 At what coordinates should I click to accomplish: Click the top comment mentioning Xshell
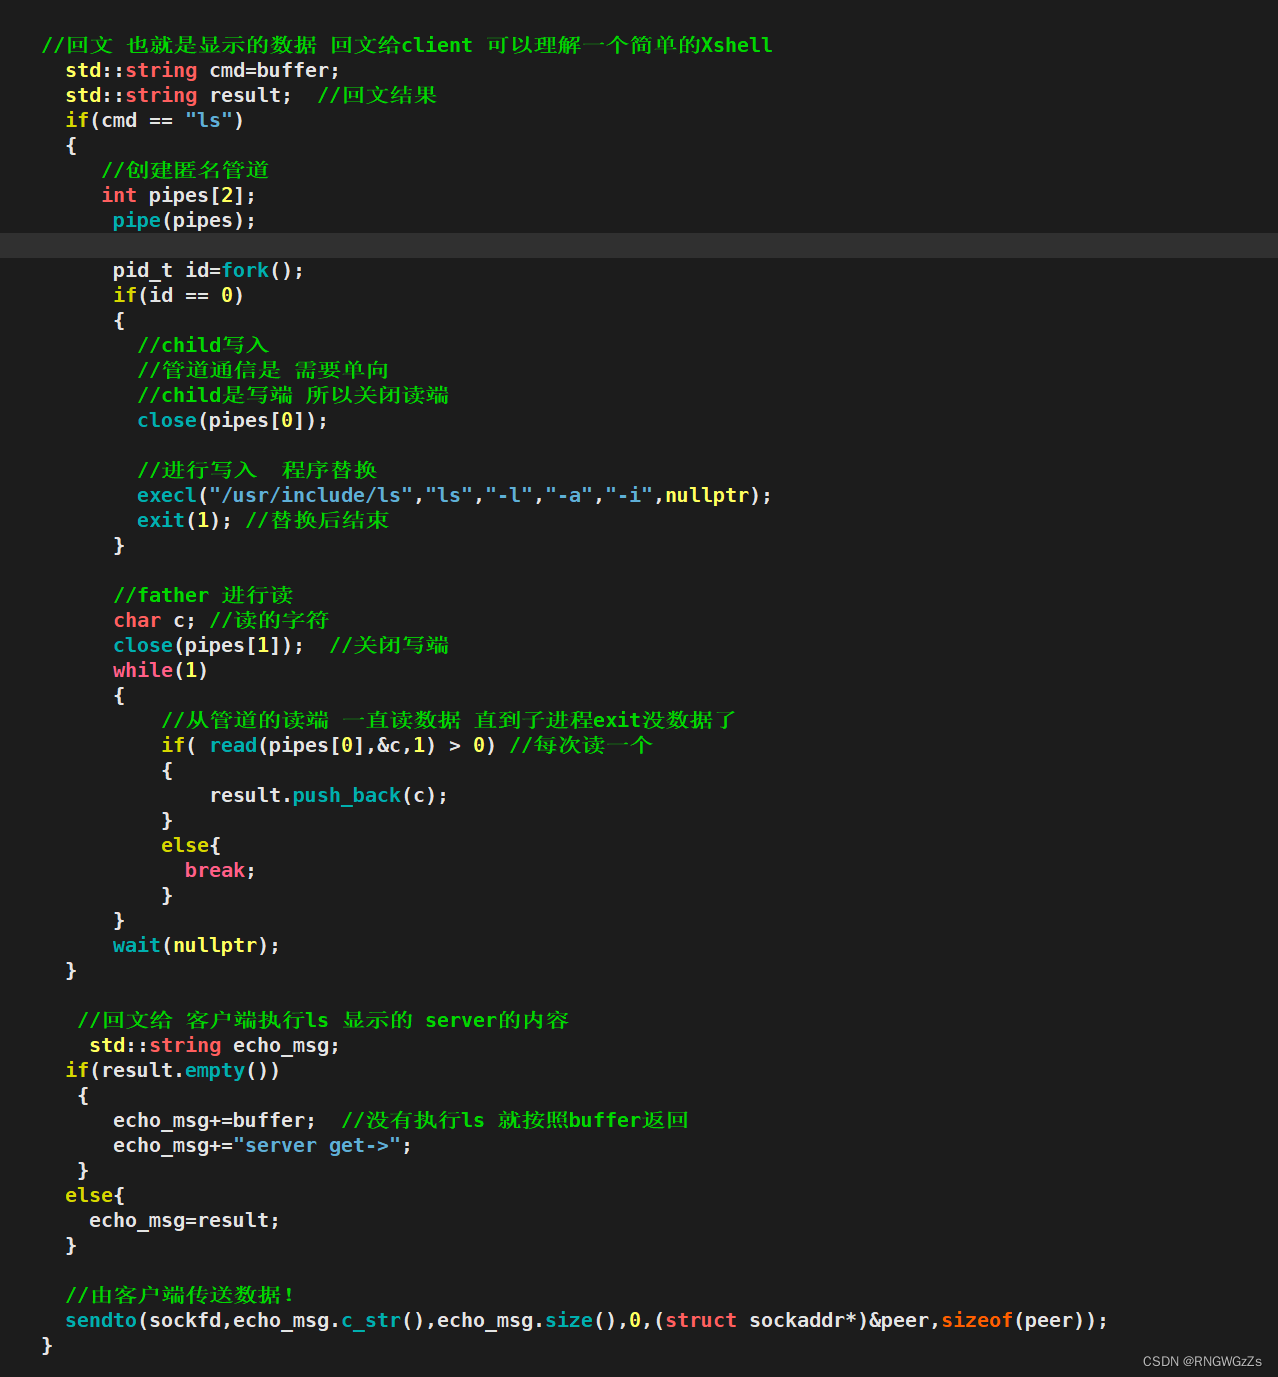407,45
